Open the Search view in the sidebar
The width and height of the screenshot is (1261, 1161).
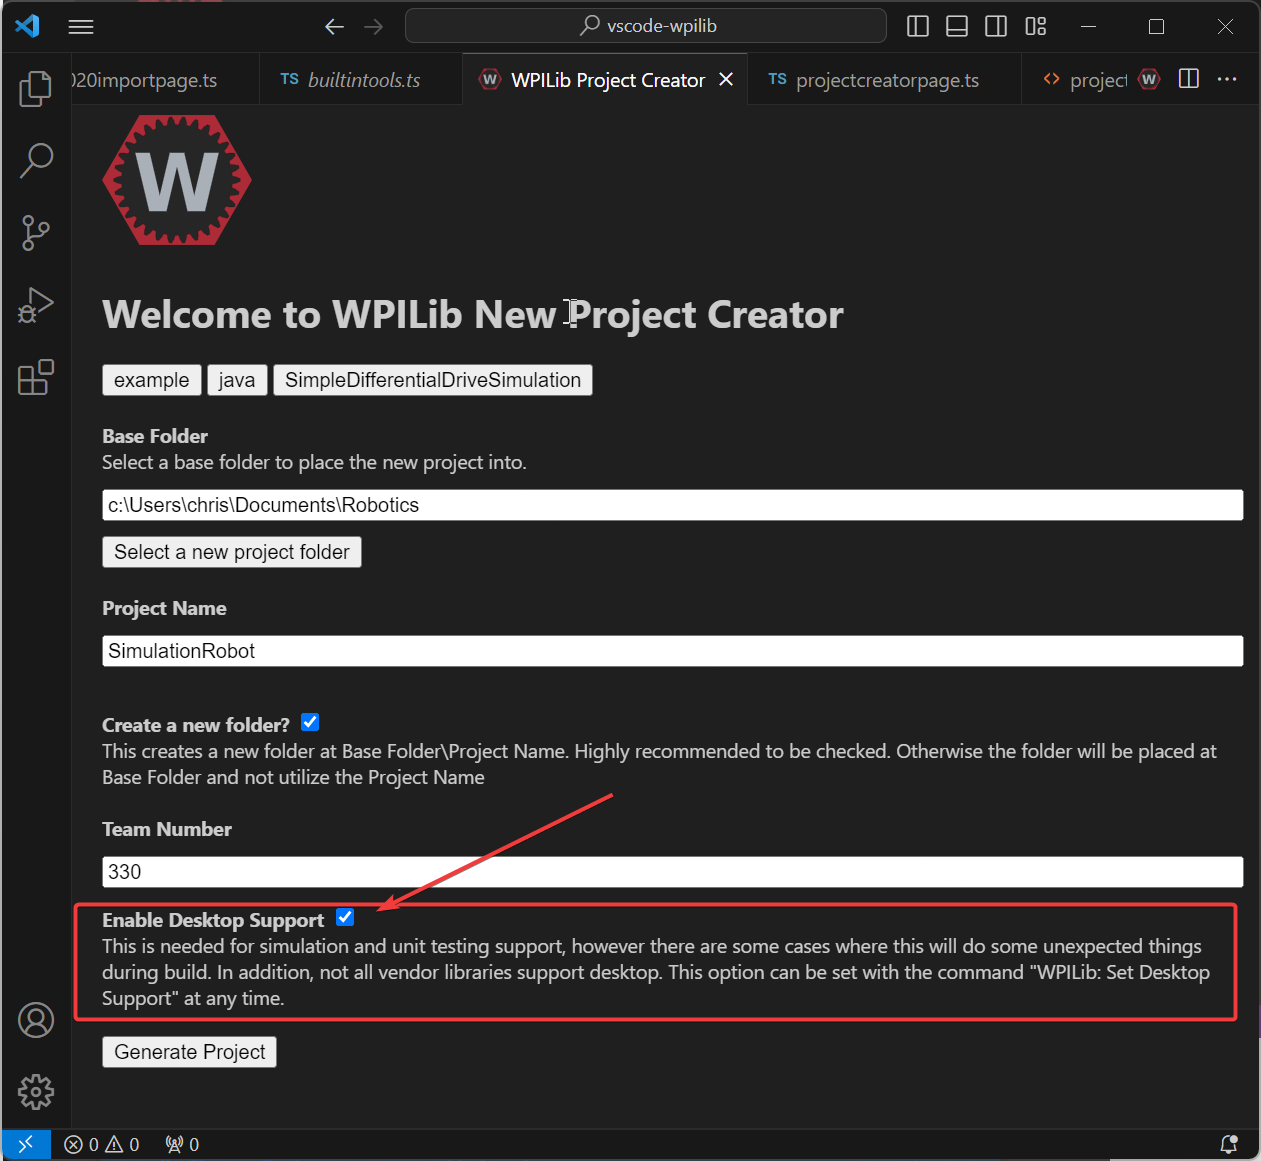(36, 160)
